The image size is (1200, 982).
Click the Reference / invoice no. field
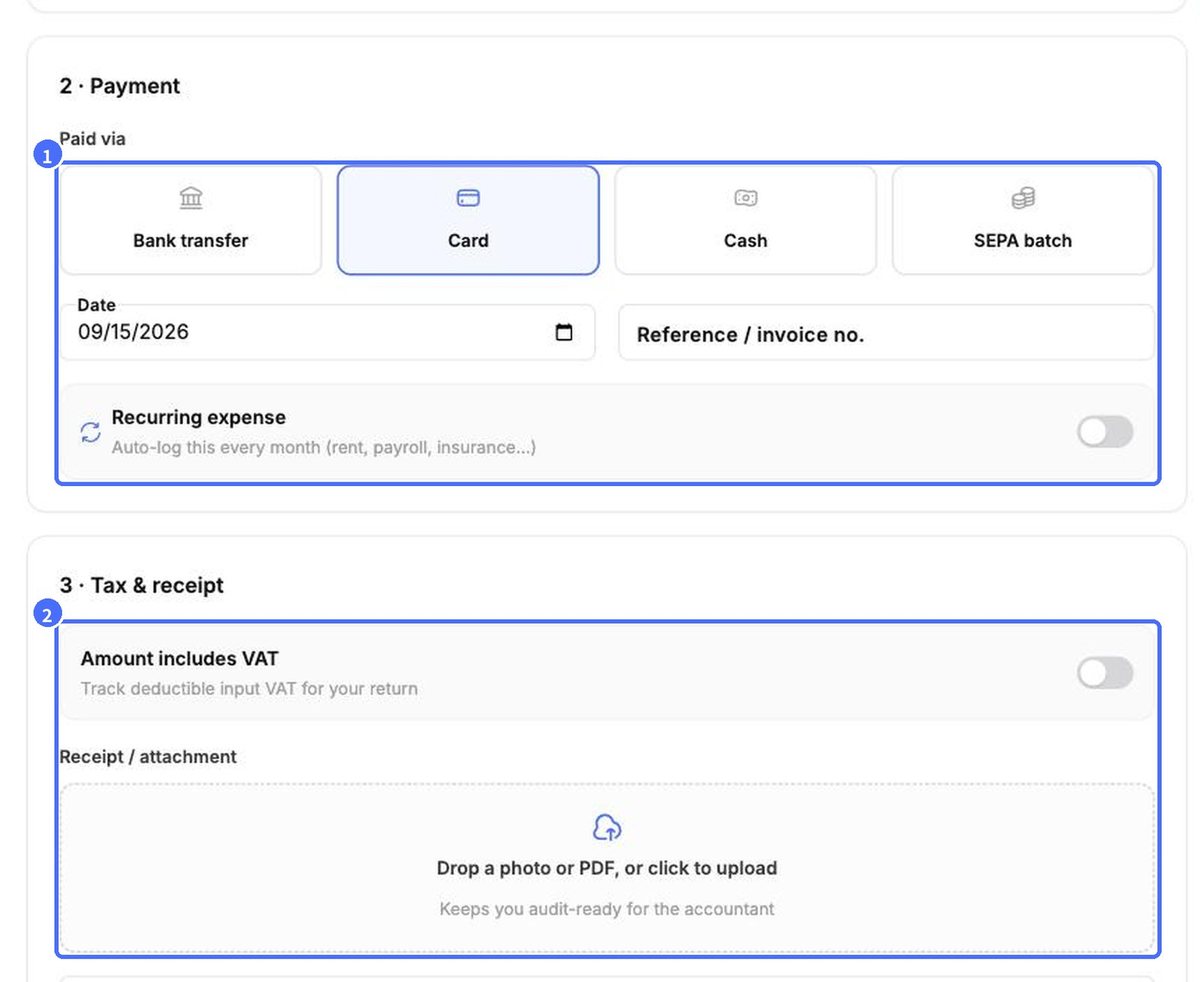(886, 333)
